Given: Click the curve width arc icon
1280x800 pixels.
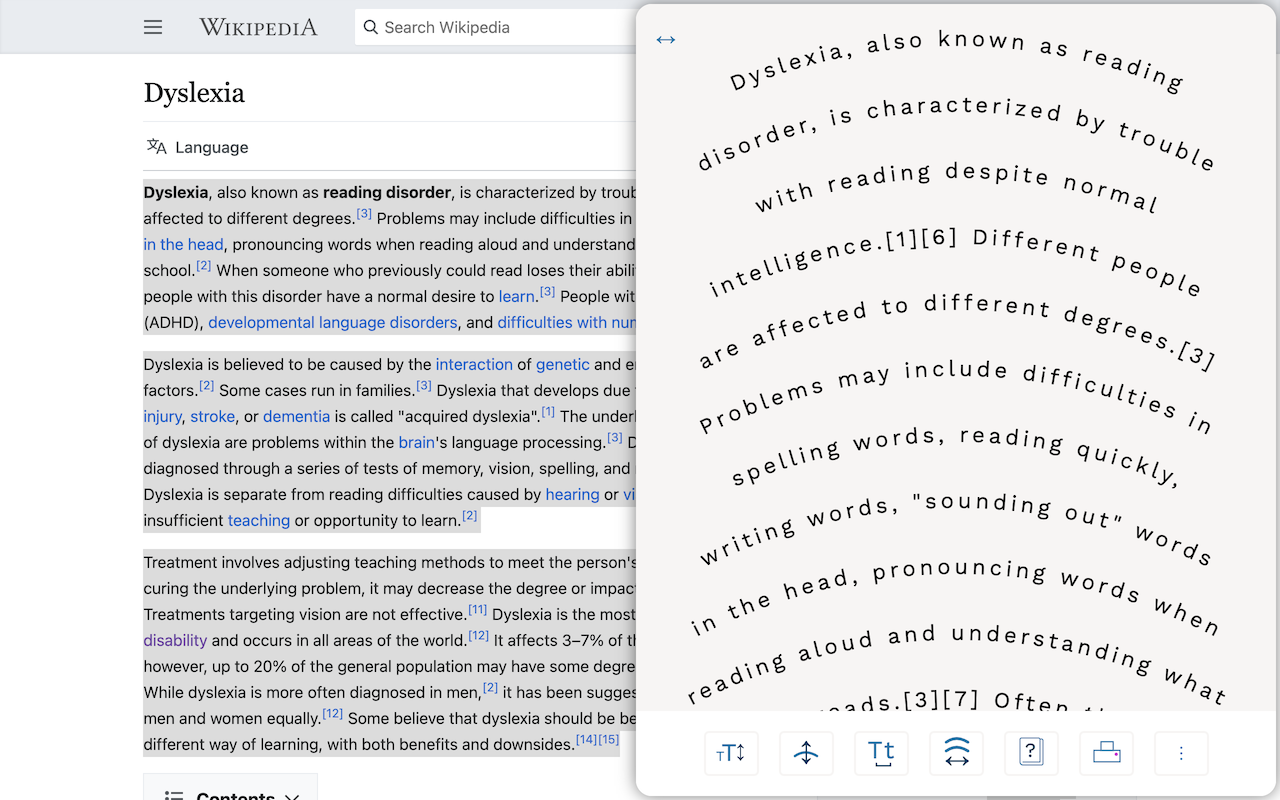Looking at the screenshot, I should coord(956,753).
